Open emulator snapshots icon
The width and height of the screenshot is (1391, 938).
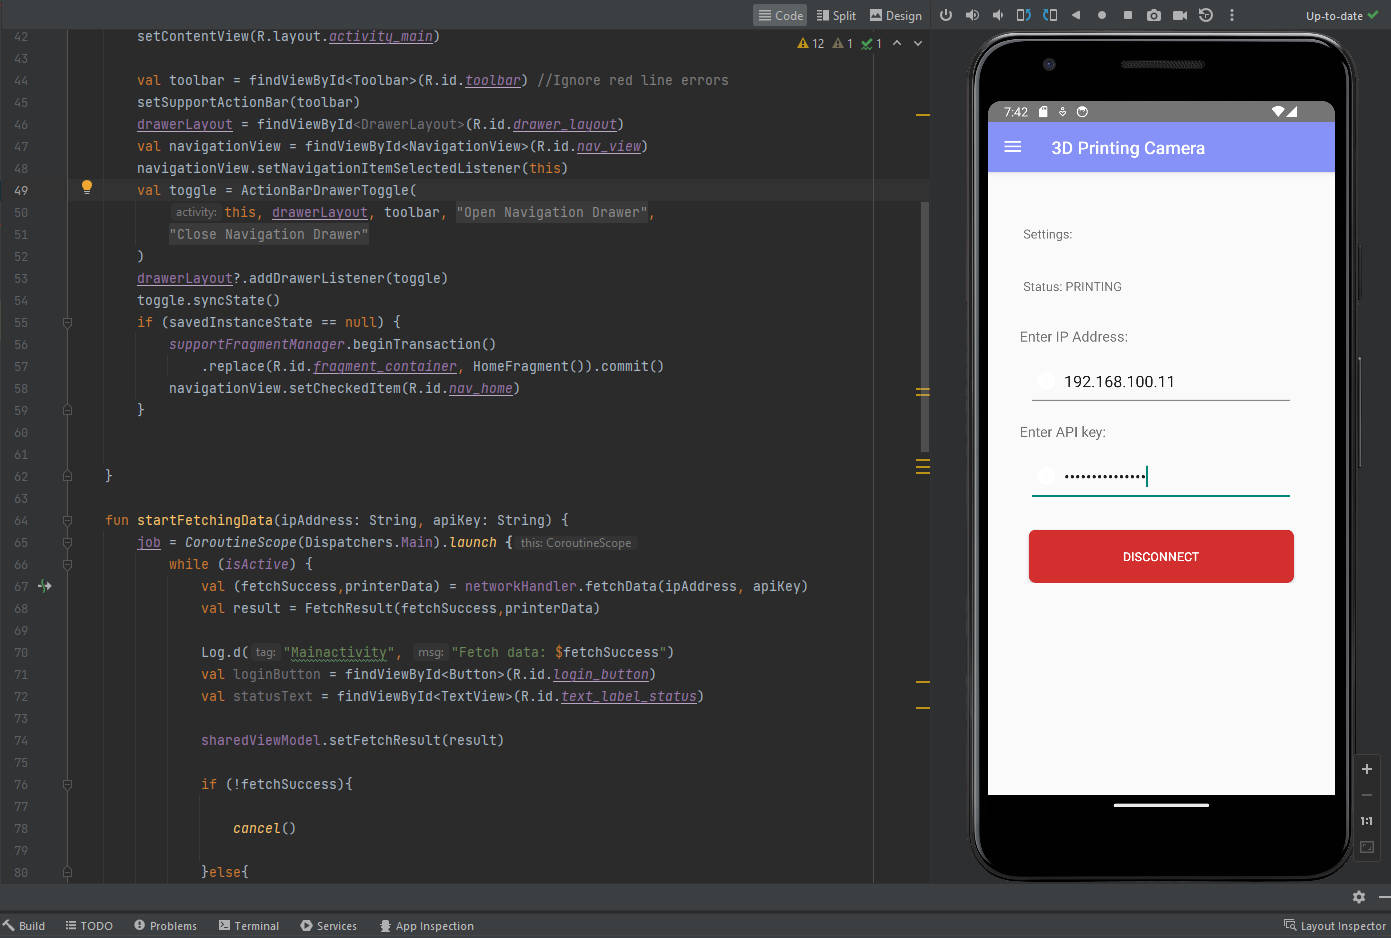(1206, 15)
